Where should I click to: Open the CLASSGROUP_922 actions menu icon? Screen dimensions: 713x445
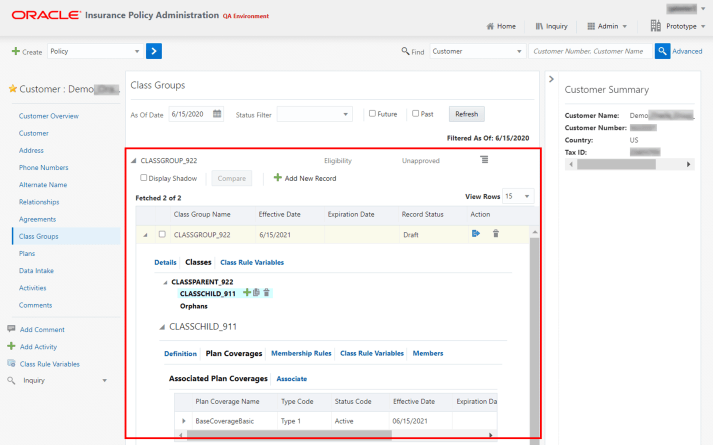484,160
